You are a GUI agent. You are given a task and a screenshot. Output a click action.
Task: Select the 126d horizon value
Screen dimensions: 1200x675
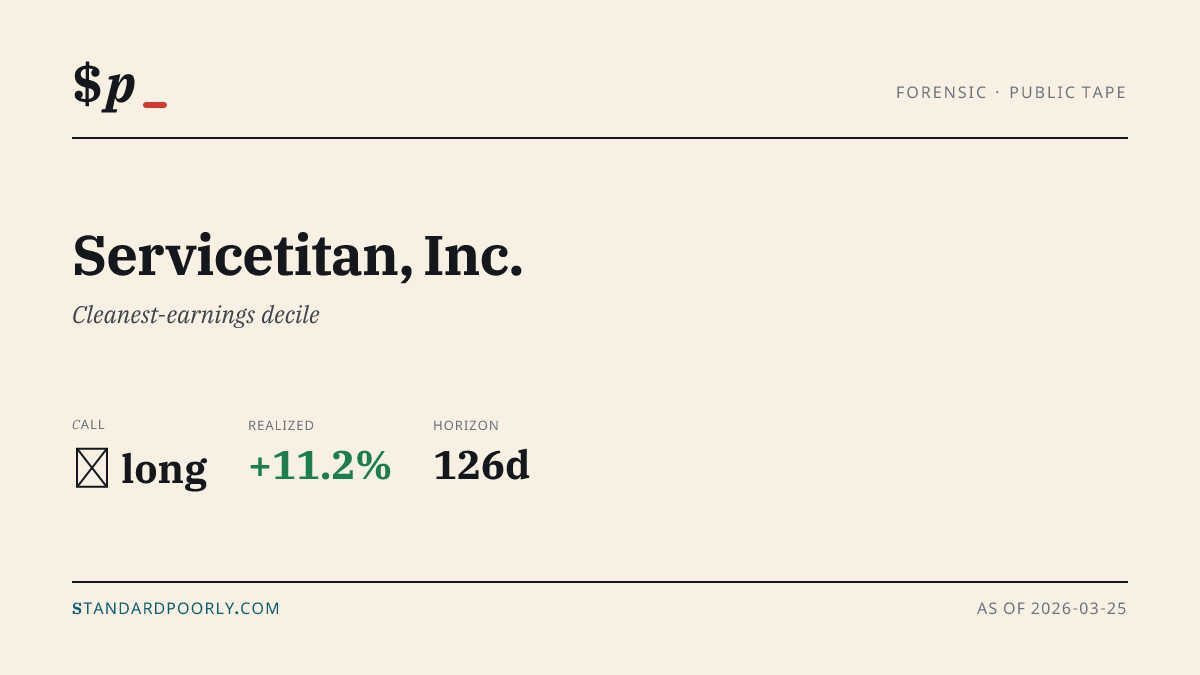coord(481,466)
